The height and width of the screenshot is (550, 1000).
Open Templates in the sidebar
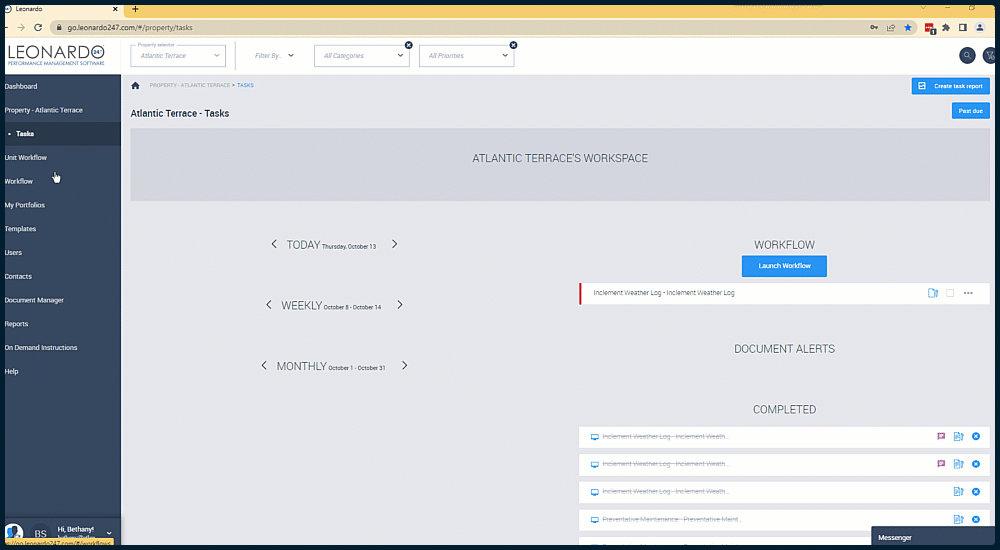pos(20,228)
